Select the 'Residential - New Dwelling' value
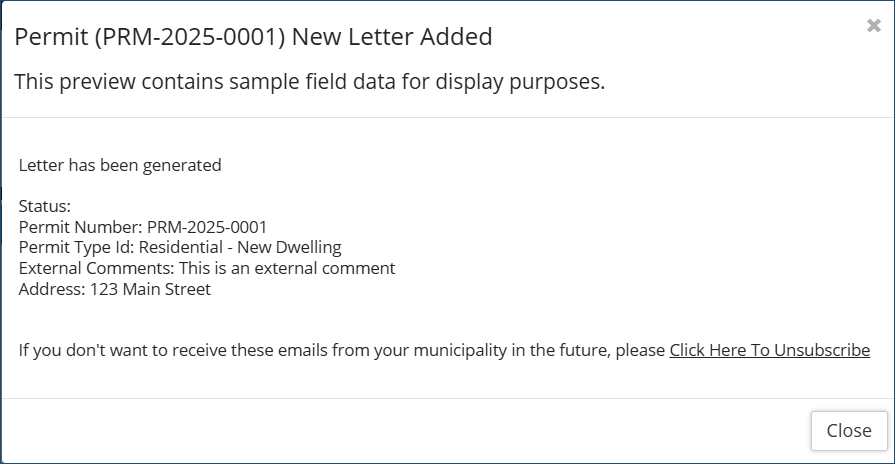This screenshot has width=895, height=464. (x=240, y=247)
